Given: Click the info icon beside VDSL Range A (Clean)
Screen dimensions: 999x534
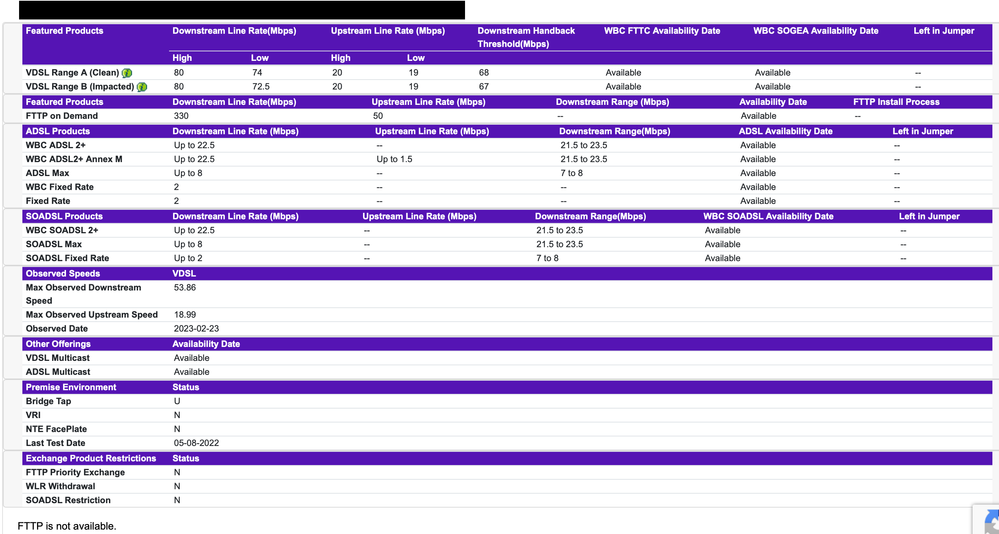Looking at the screenshot, I should 128,73.
